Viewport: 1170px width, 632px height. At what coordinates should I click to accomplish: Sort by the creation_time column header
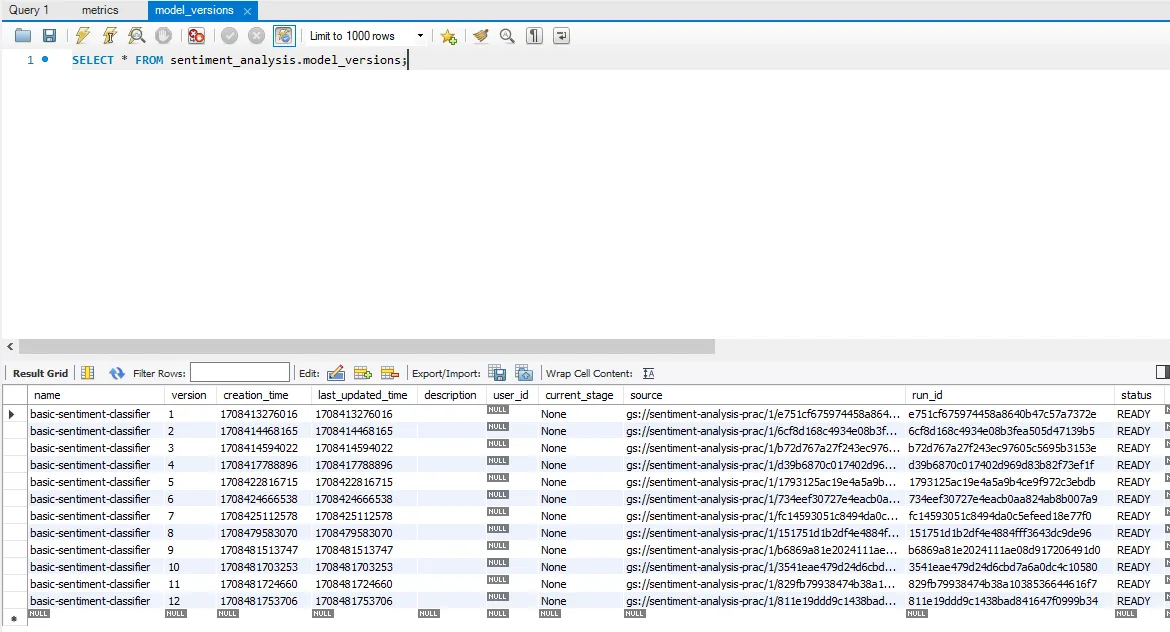pyautogui.click(x=256, y=395)
